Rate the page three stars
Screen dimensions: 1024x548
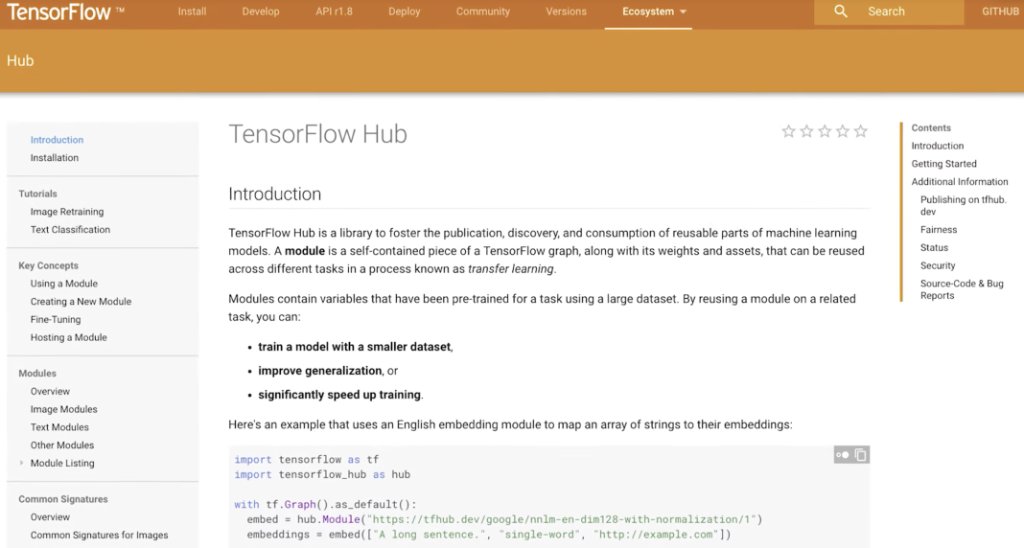[825, 131]
